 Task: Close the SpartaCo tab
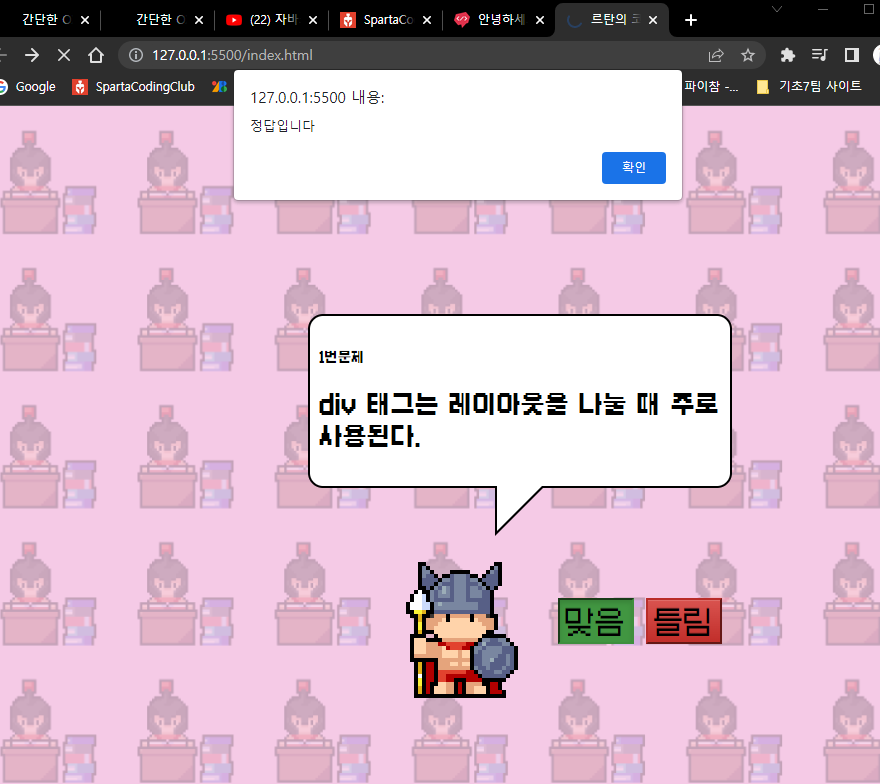coord(427,20)
